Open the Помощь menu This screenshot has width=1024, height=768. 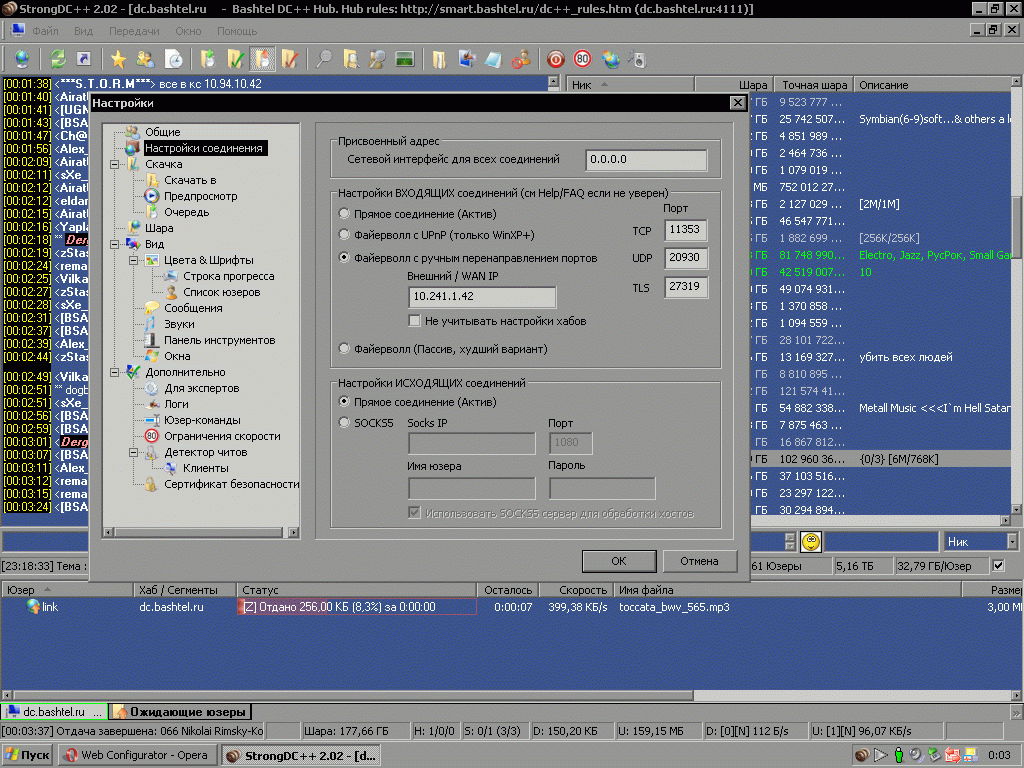[x=236, y=31]
